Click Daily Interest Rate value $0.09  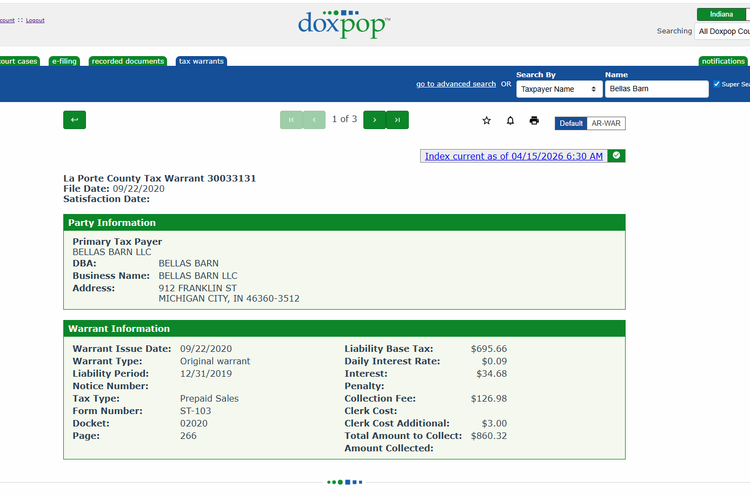tap(494, 362)
